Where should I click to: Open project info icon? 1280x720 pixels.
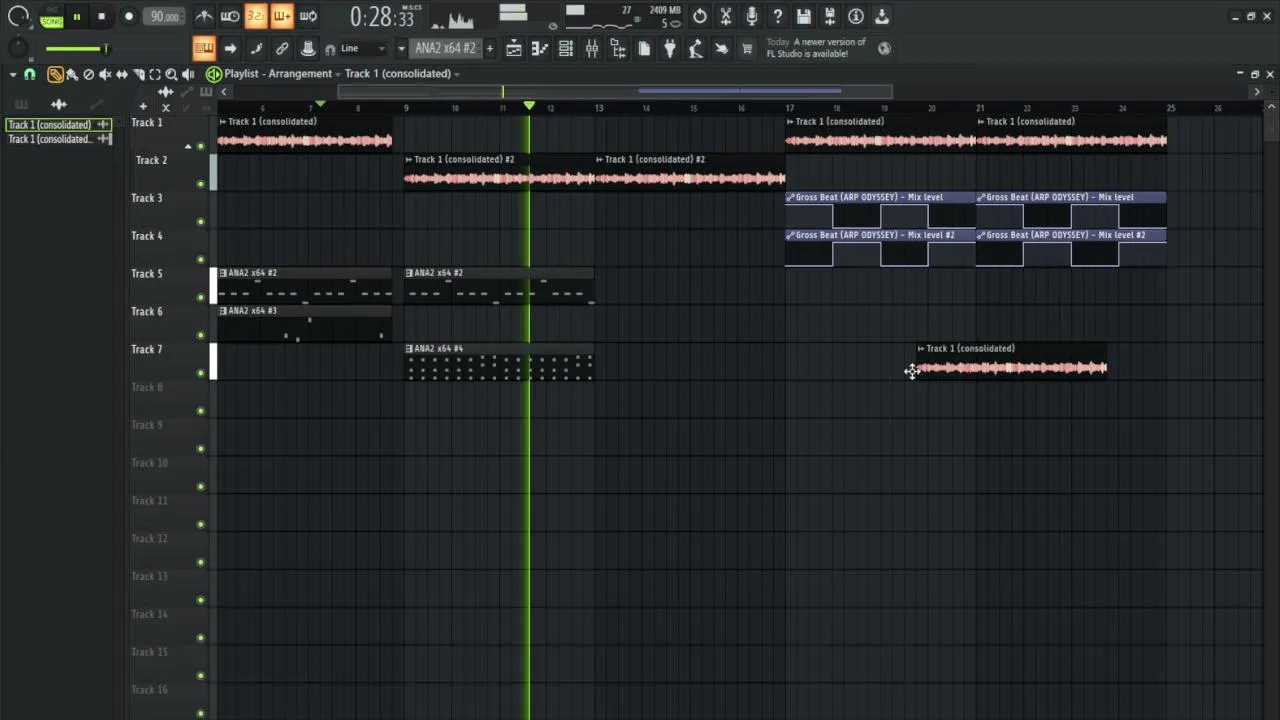pos(856,16)
